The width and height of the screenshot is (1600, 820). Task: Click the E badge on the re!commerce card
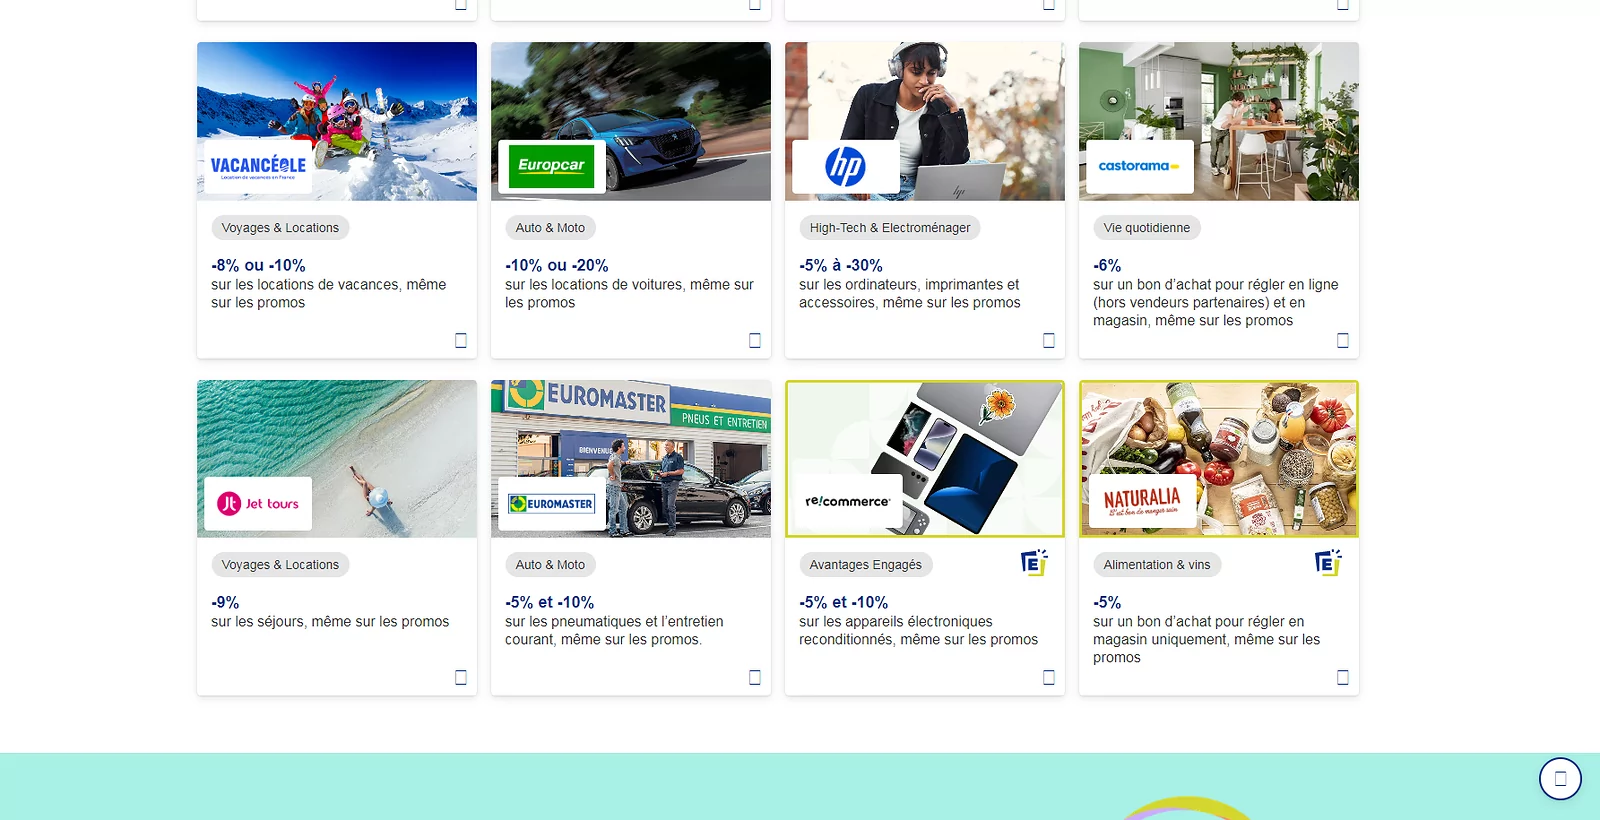tap(1034, 563)
